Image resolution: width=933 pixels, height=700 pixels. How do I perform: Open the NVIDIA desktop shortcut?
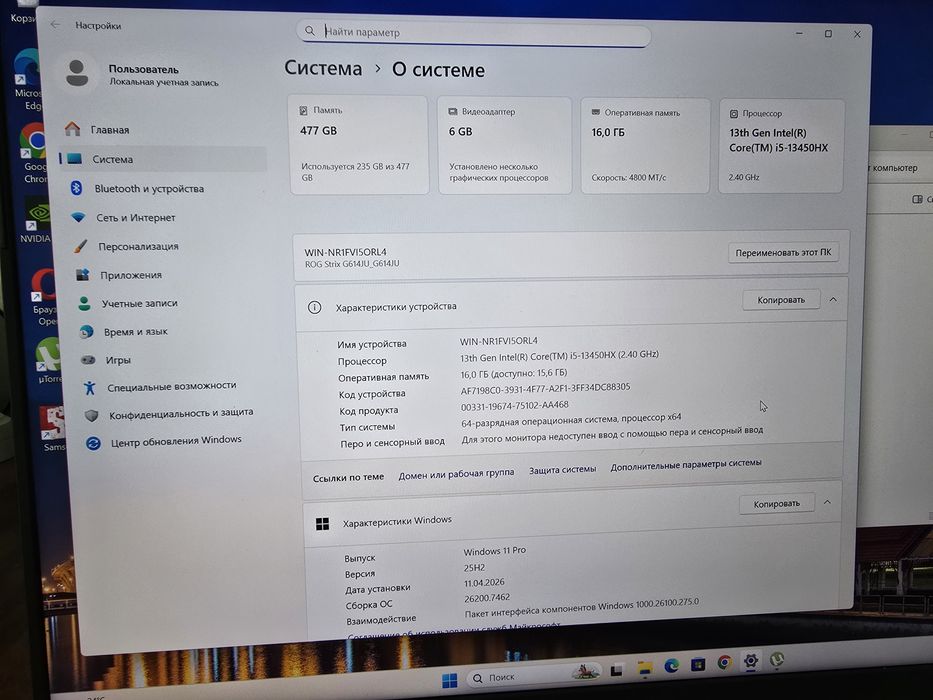(x=35, y=219)
